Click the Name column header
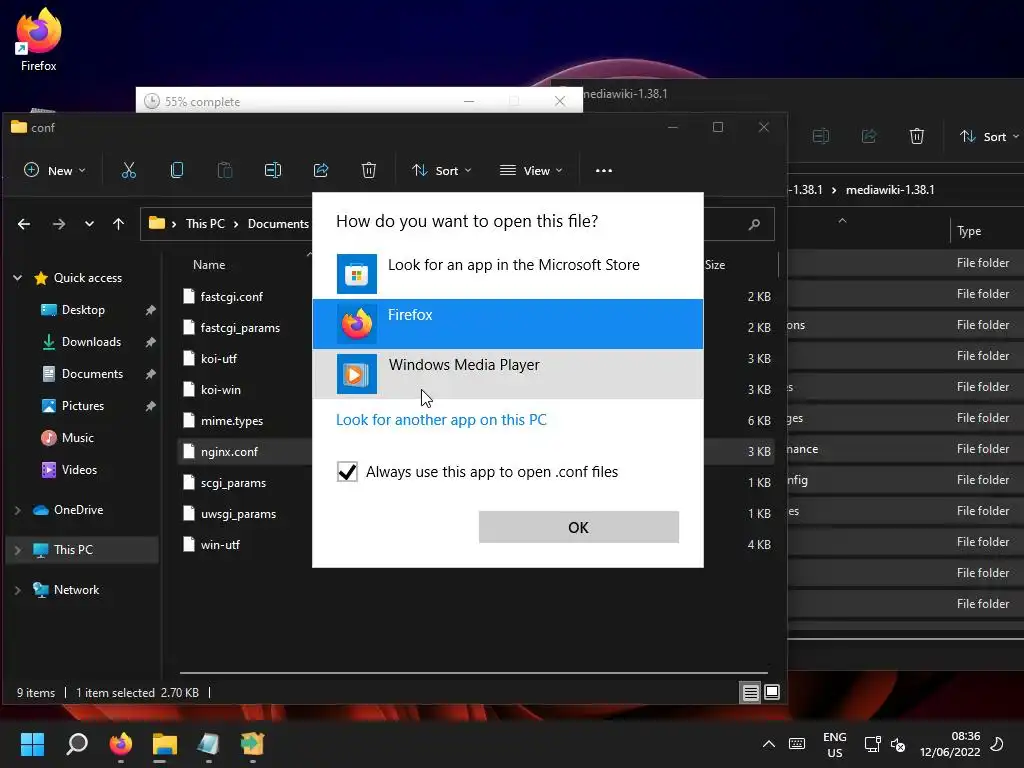 [209, 265]
